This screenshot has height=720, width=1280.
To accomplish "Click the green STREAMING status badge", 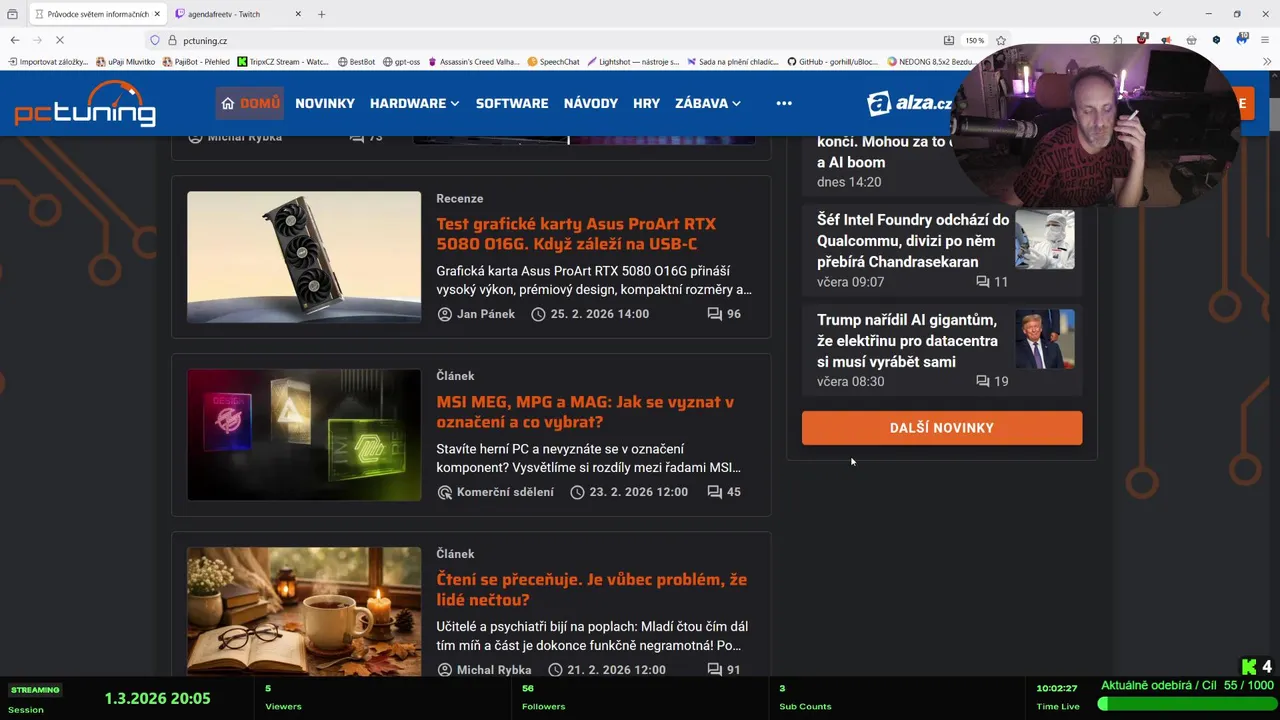I will point(35,690).
